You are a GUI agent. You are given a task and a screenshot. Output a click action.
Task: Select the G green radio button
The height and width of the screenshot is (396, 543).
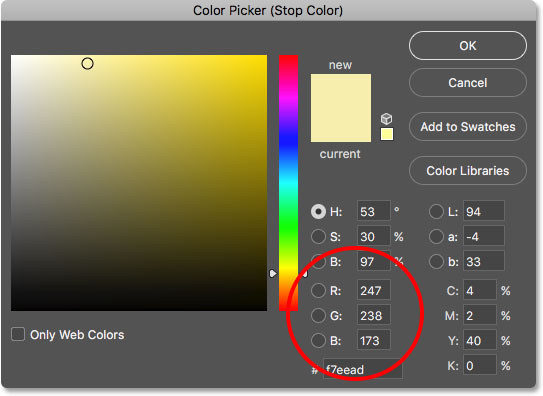click(318, 316)
